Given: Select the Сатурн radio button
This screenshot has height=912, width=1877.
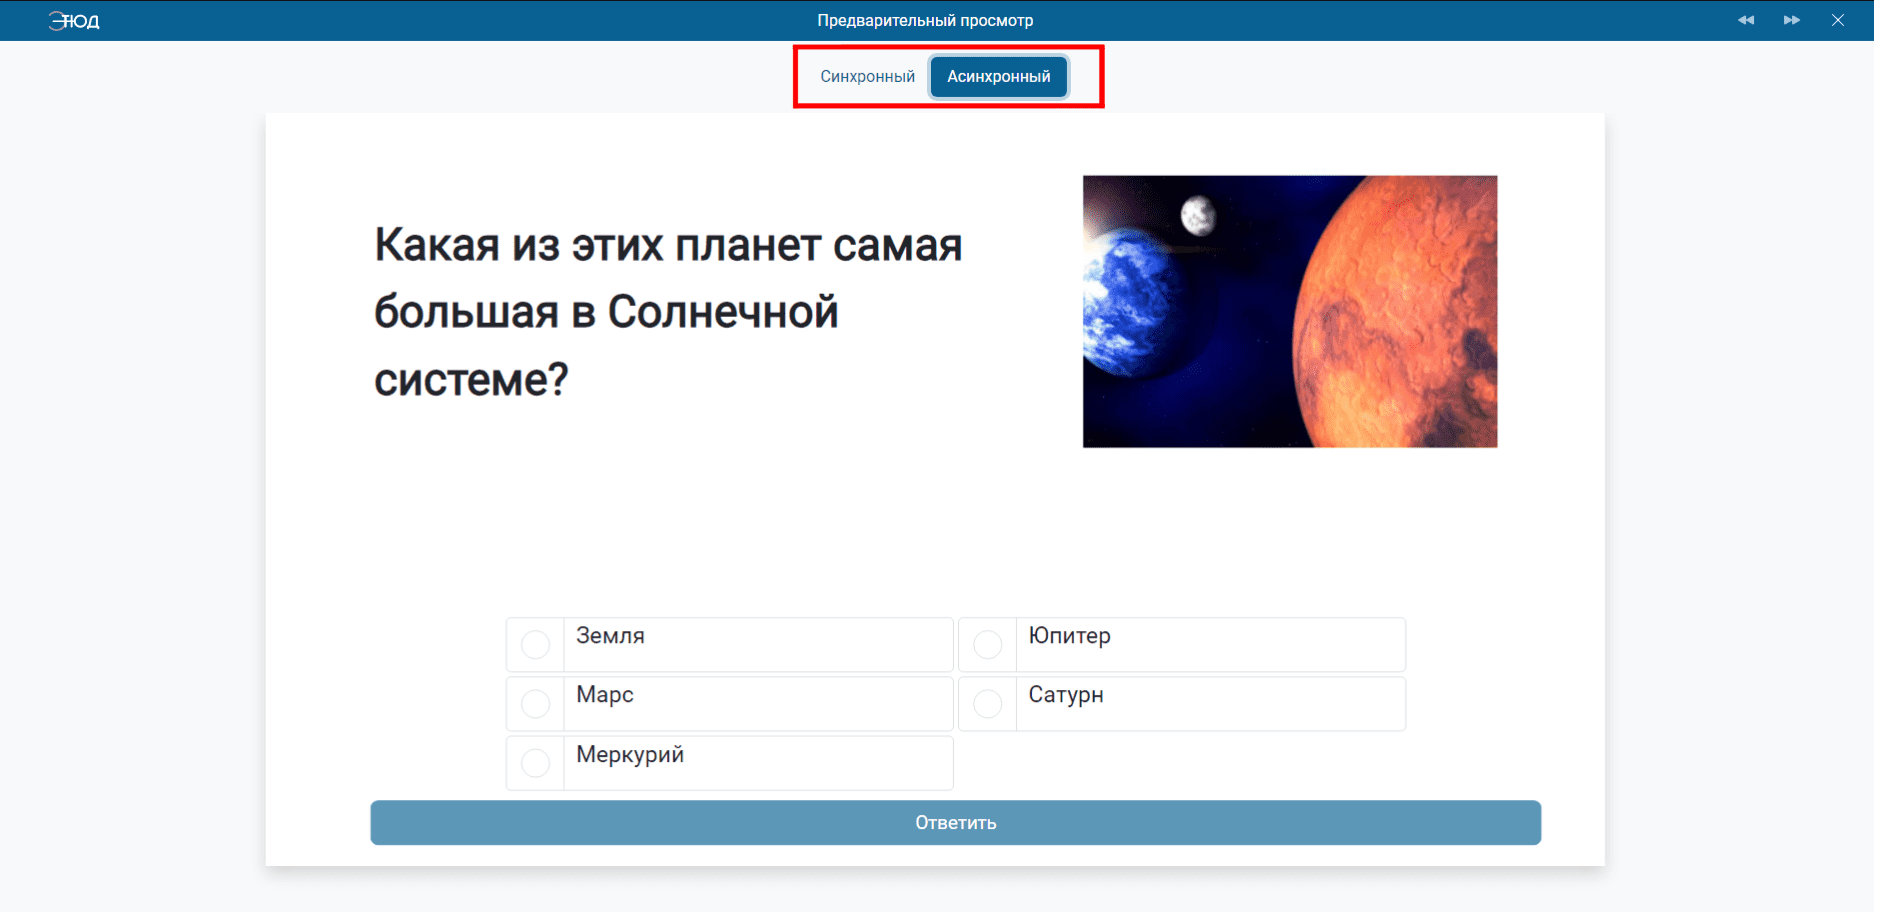Looking at the screenshot, I should 988,704.
